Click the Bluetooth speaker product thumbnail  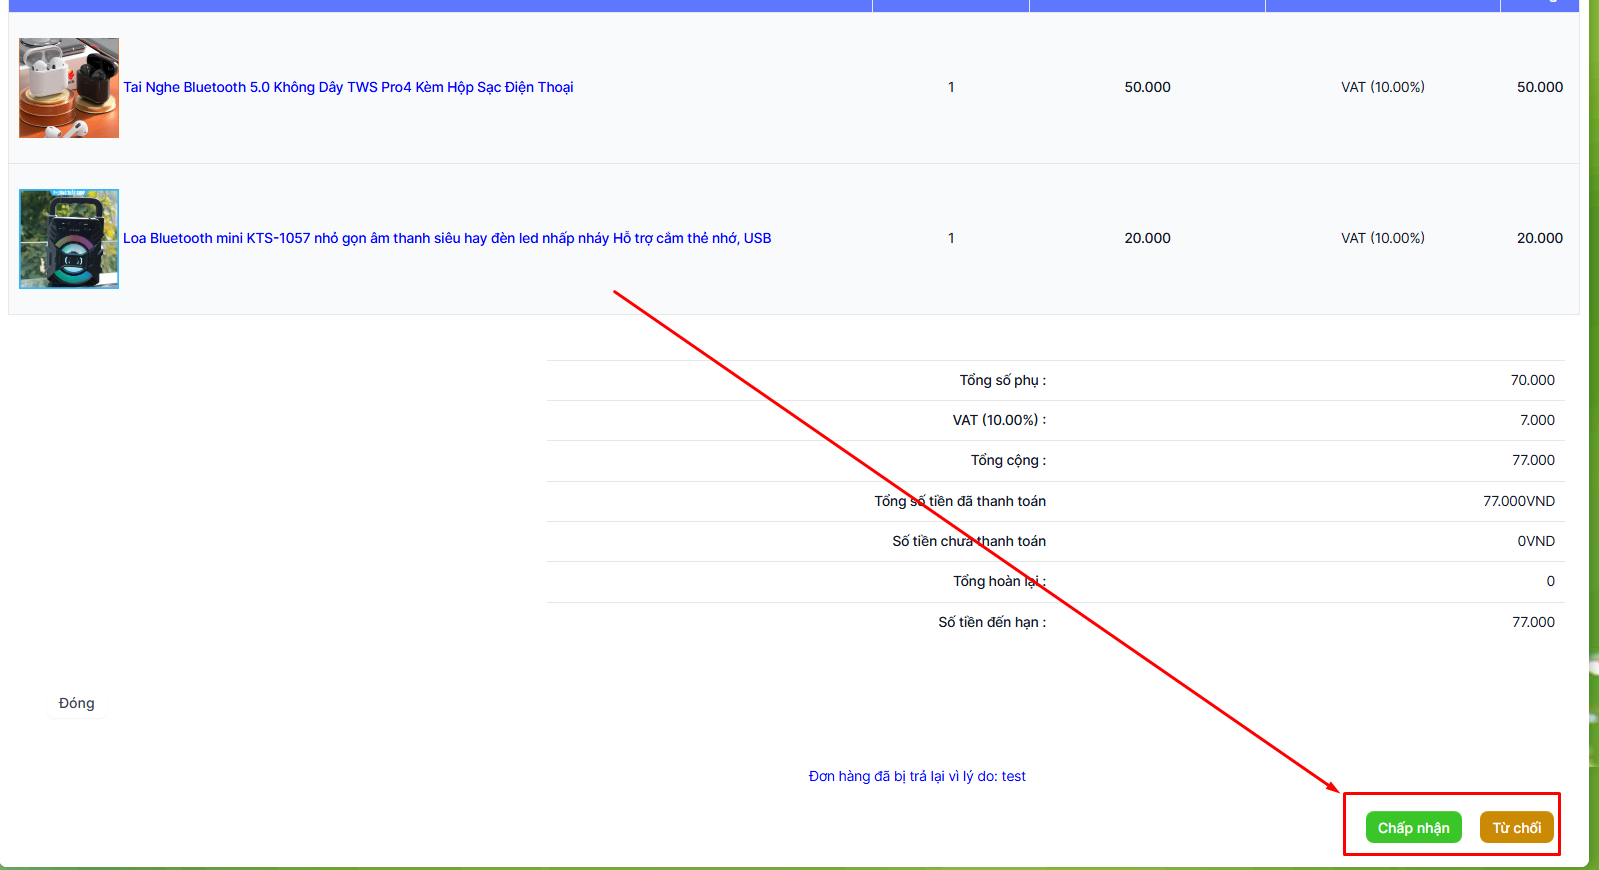pos(69,239)
